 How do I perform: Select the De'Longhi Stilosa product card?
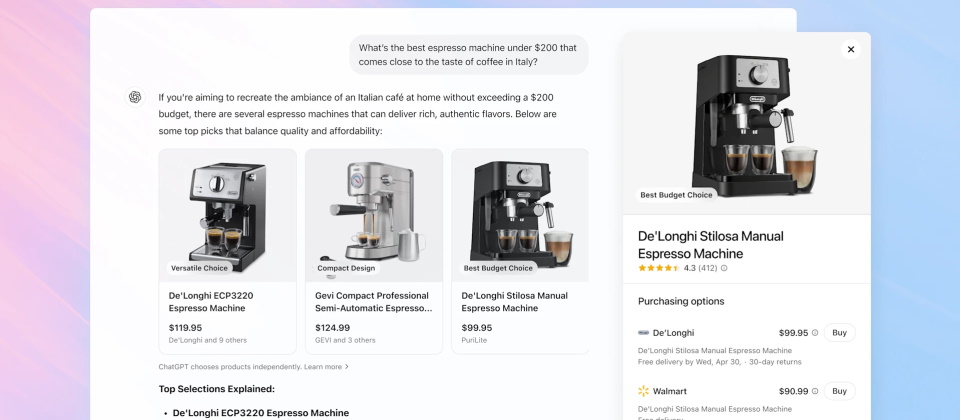(x=520, y=252)
